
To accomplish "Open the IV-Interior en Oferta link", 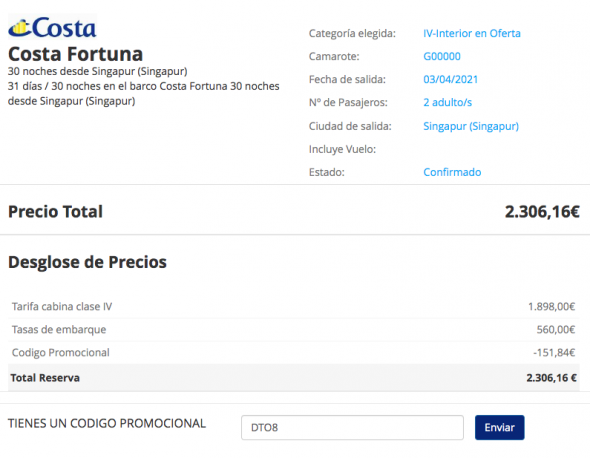I will tap(472, 33).
